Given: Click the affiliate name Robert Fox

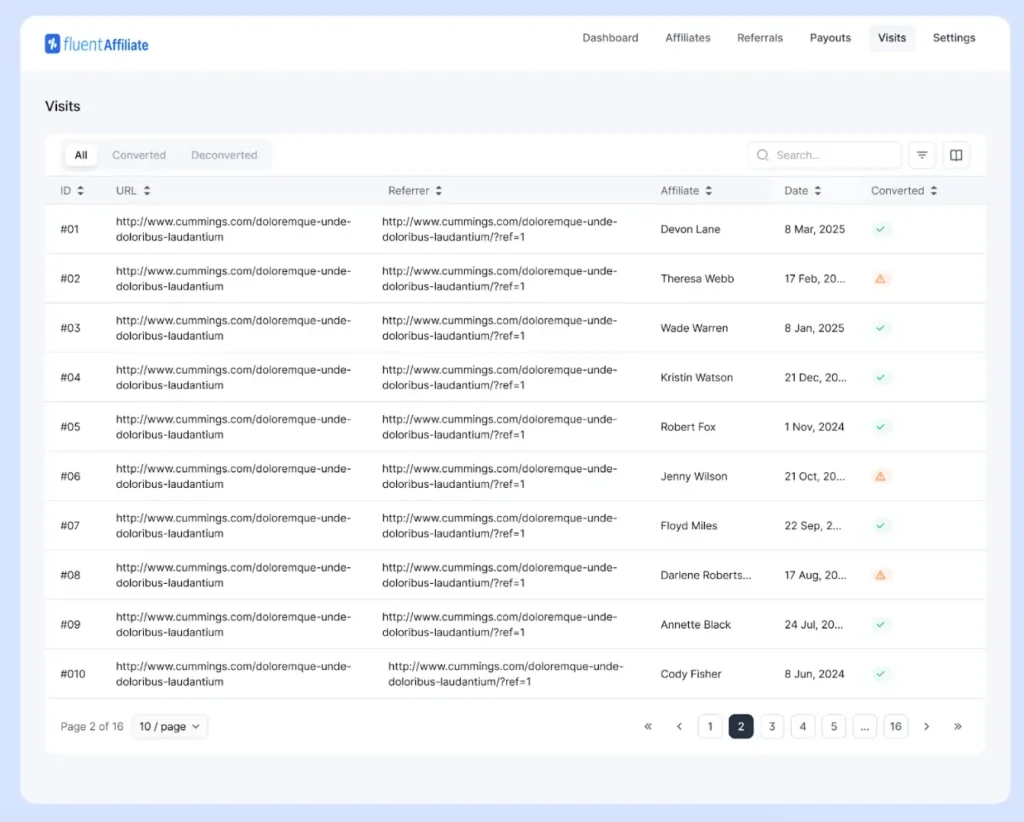Looking at the screenshot, I should [x=688, y=427].
